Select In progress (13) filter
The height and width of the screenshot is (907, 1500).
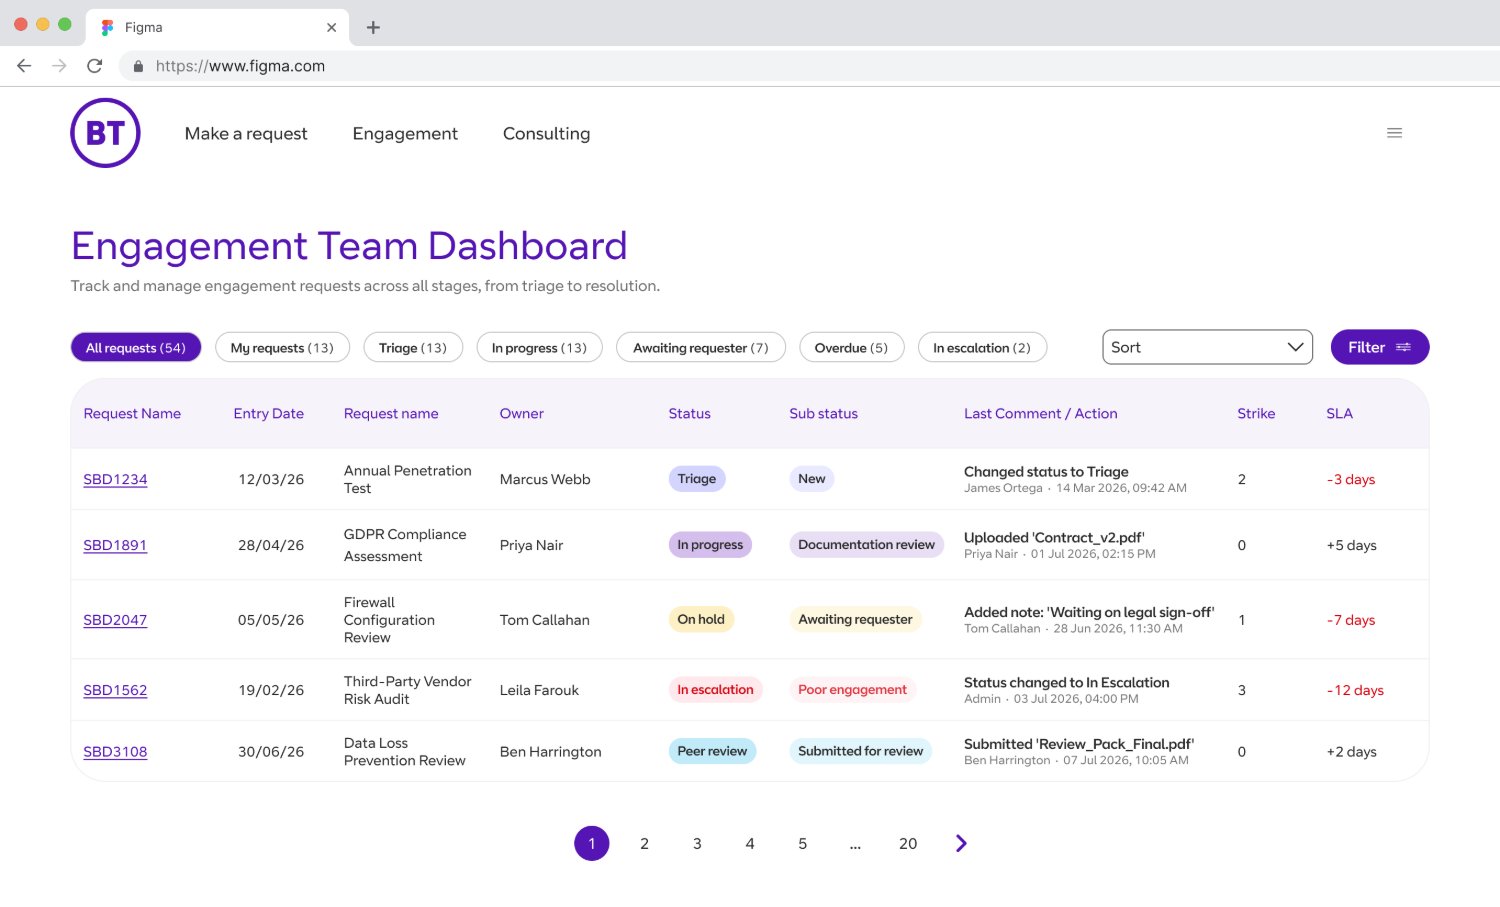[539, 347]
